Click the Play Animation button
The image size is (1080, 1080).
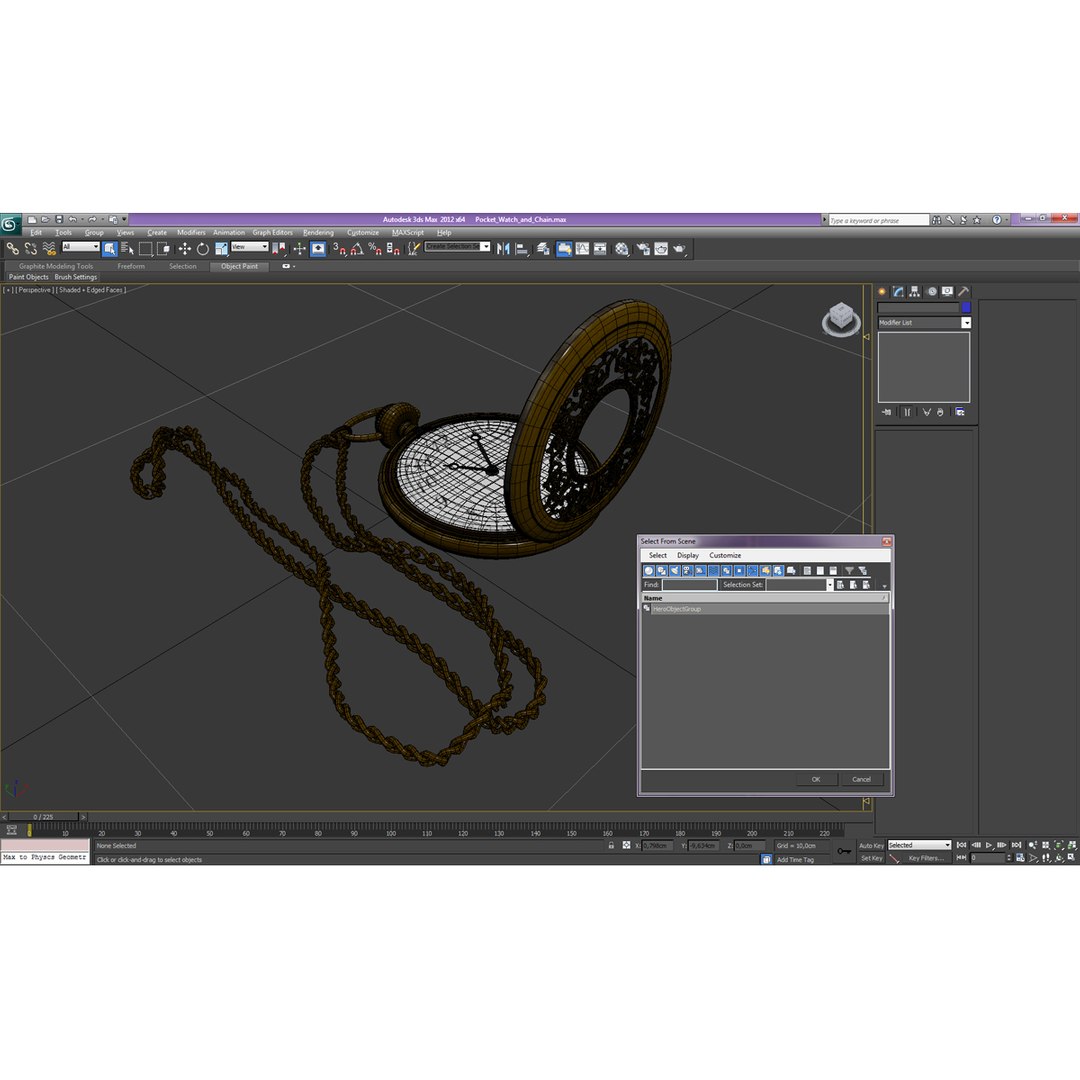point(989,845)
